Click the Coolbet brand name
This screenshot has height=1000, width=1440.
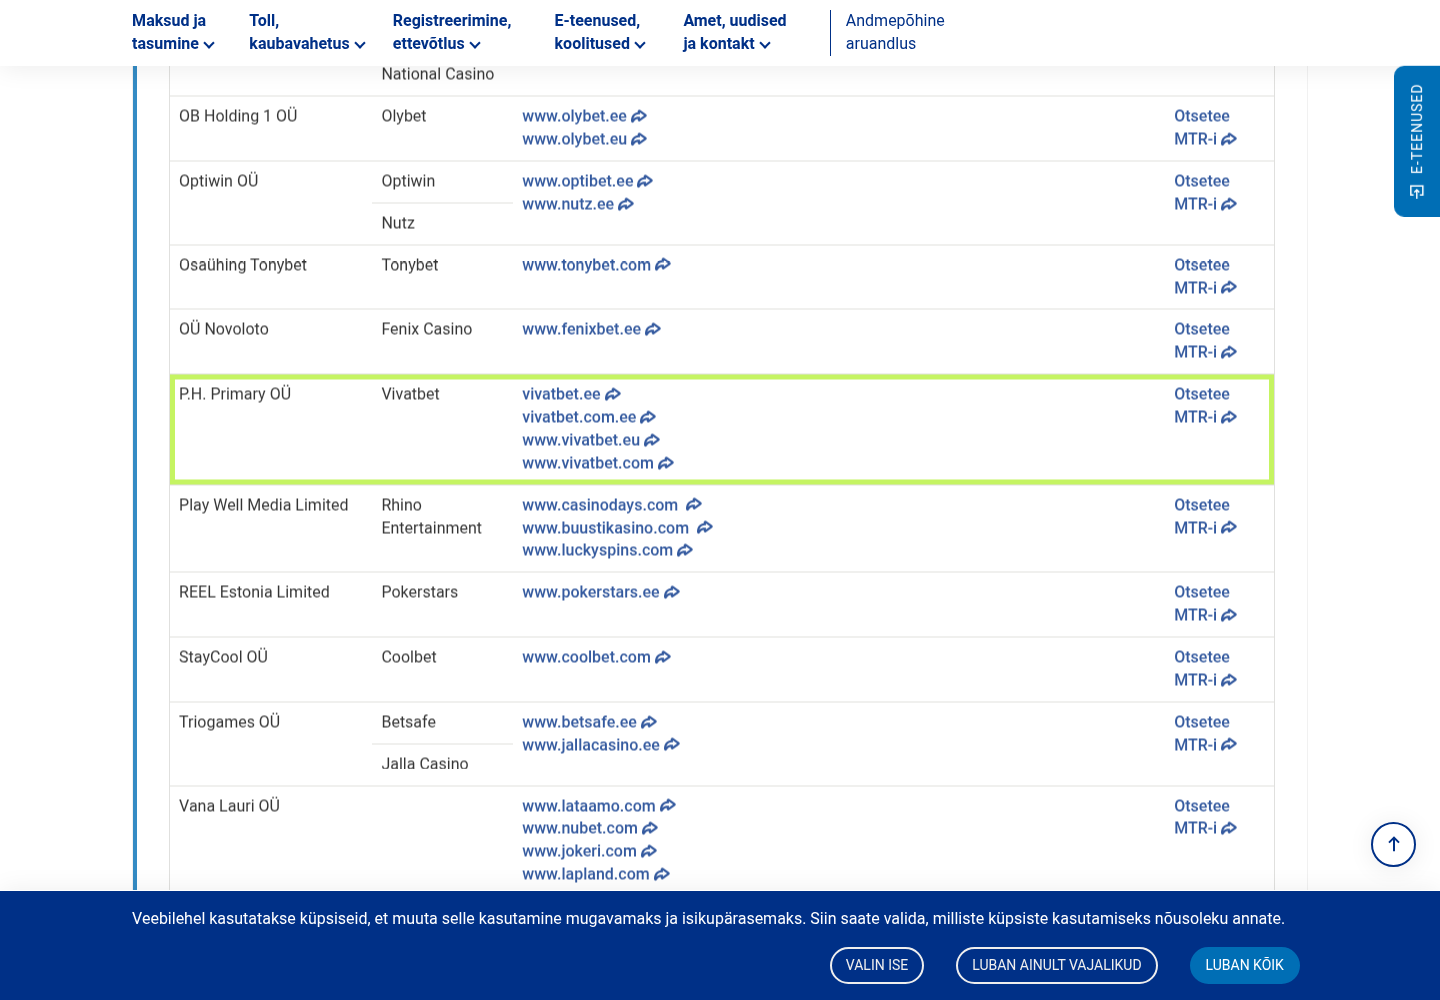click(409, 657)
